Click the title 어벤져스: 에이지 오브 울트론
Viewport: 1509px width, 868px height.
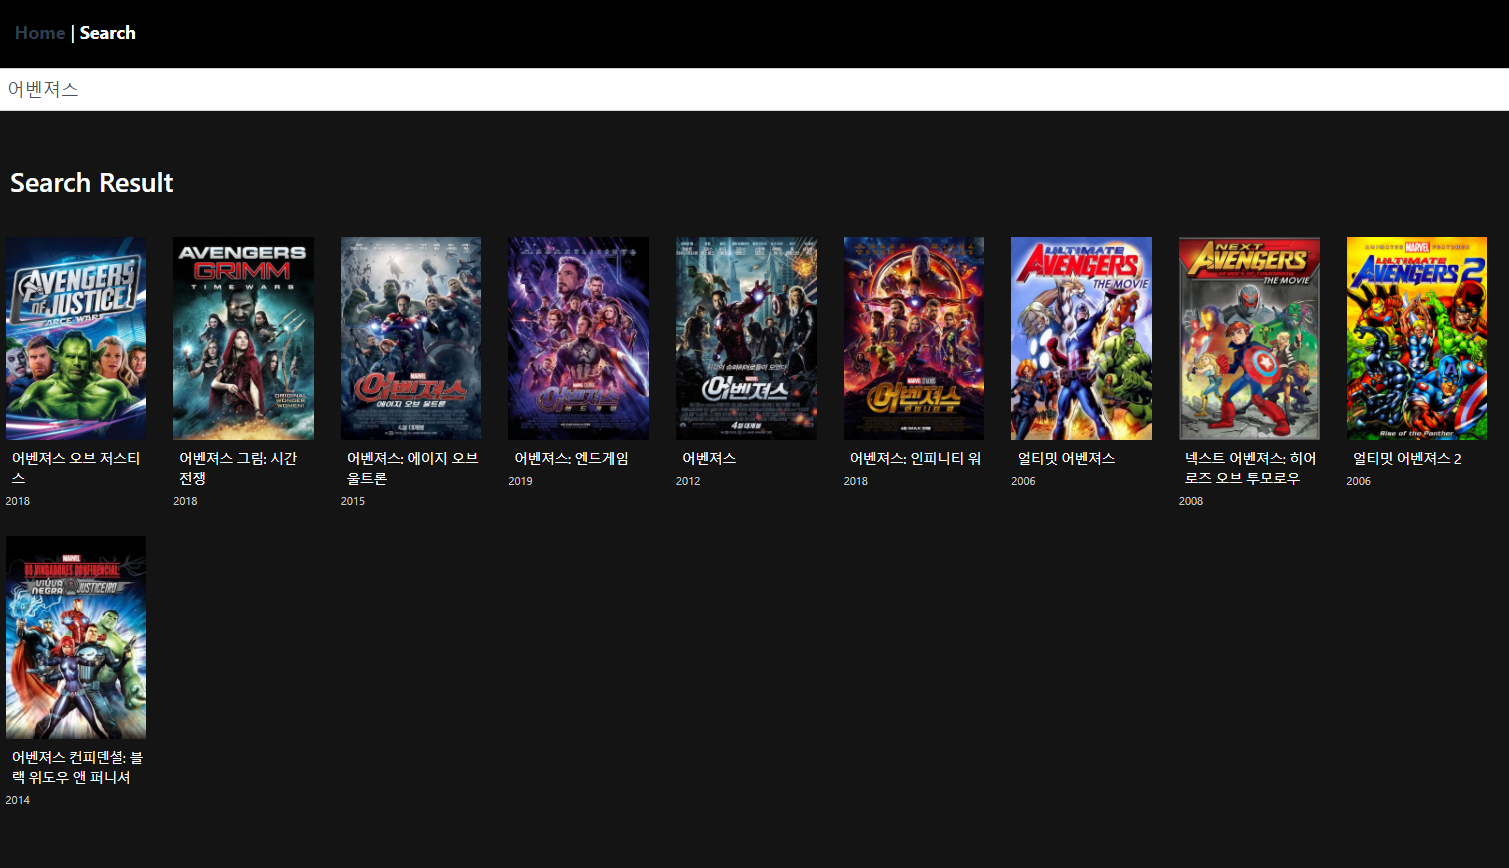pyautogui.click(x=412, y=468)
